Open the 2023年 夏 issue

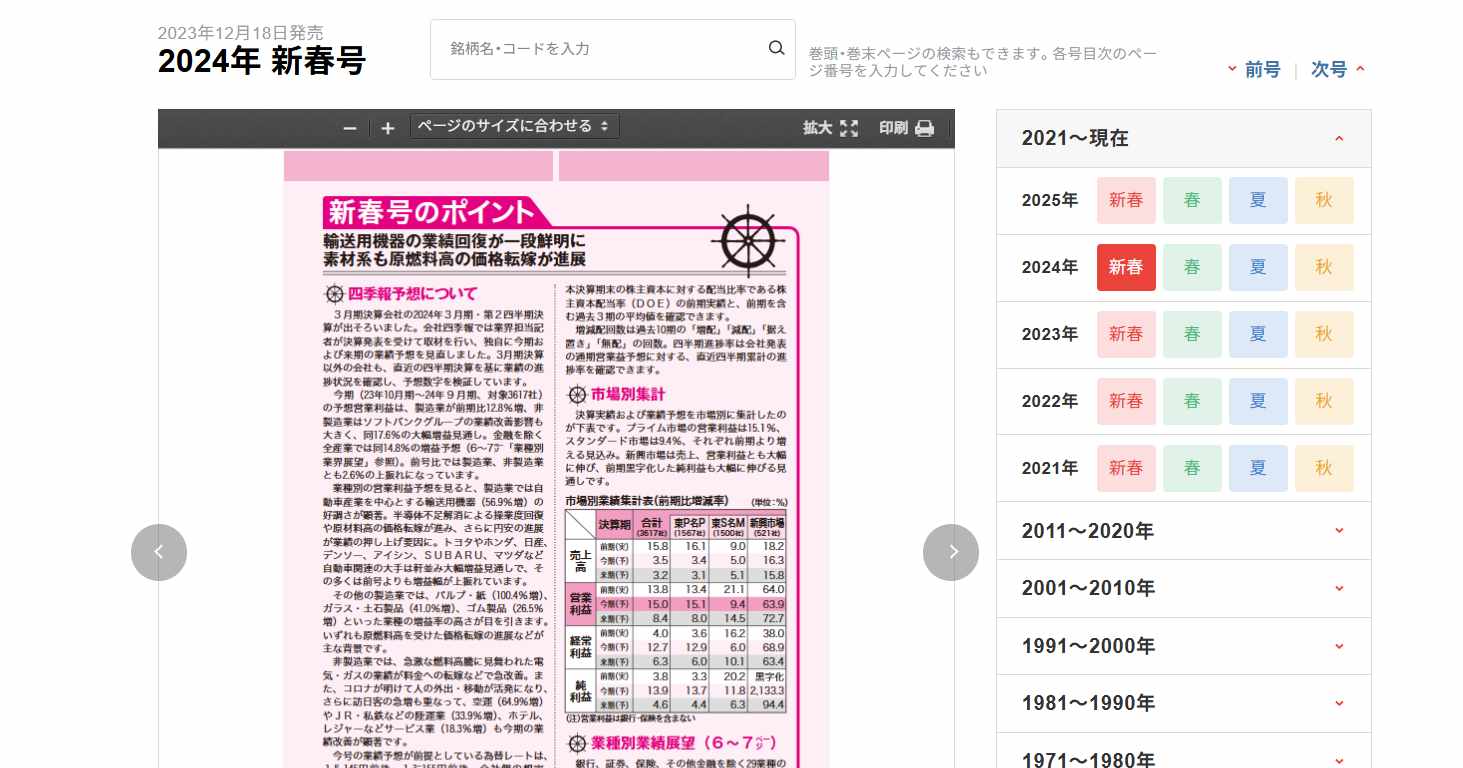[x=1257, y=334]
